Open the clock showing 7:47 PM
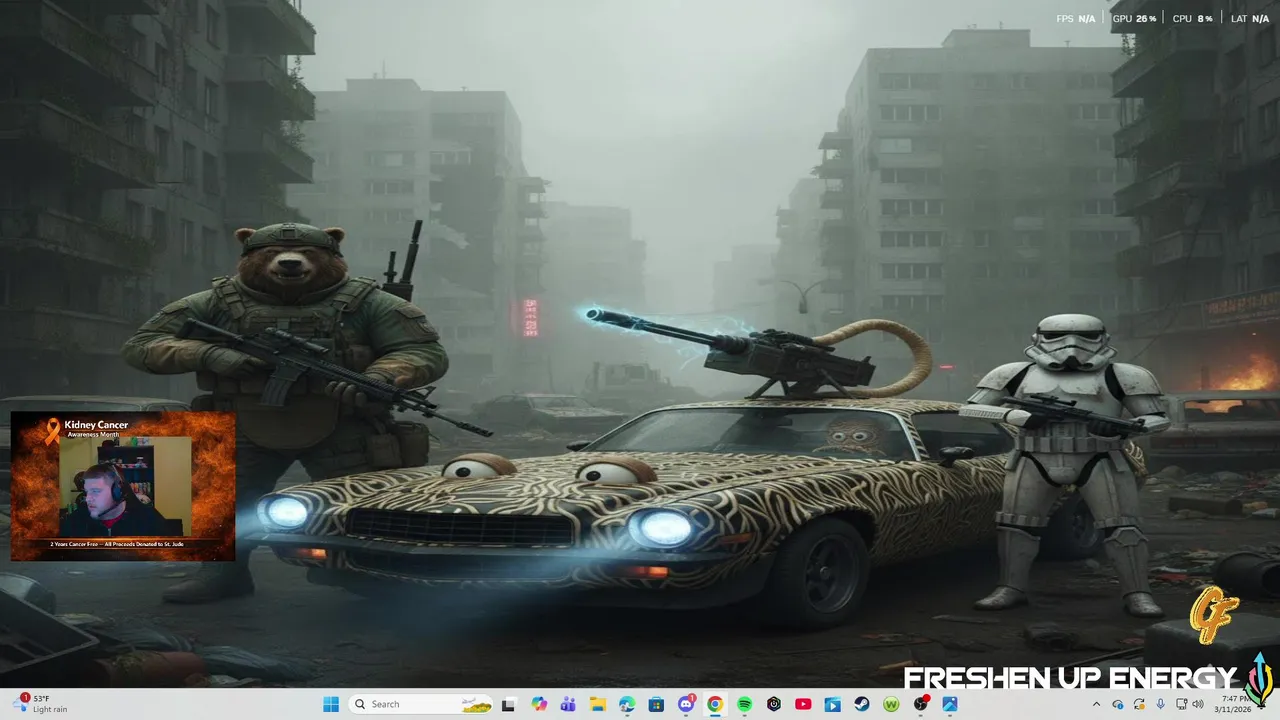The image size is (1280, 720). tap(1233, 704)
